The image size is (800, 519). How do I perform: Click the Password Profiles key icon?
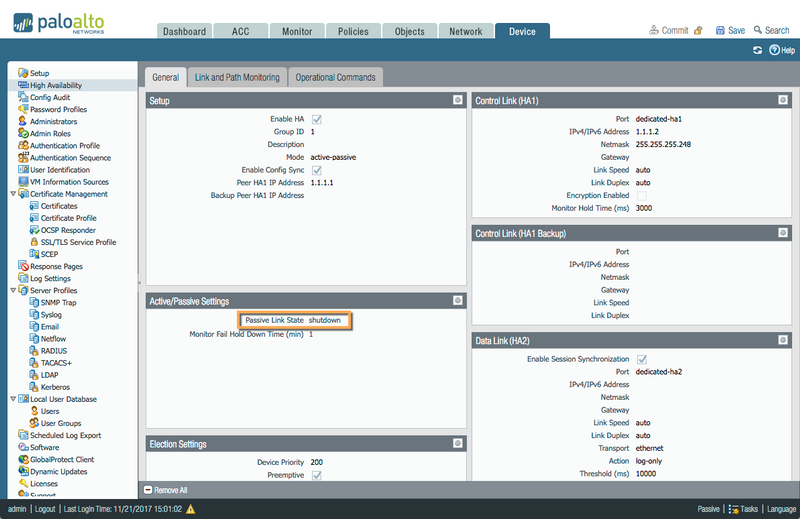click(23, 109)
